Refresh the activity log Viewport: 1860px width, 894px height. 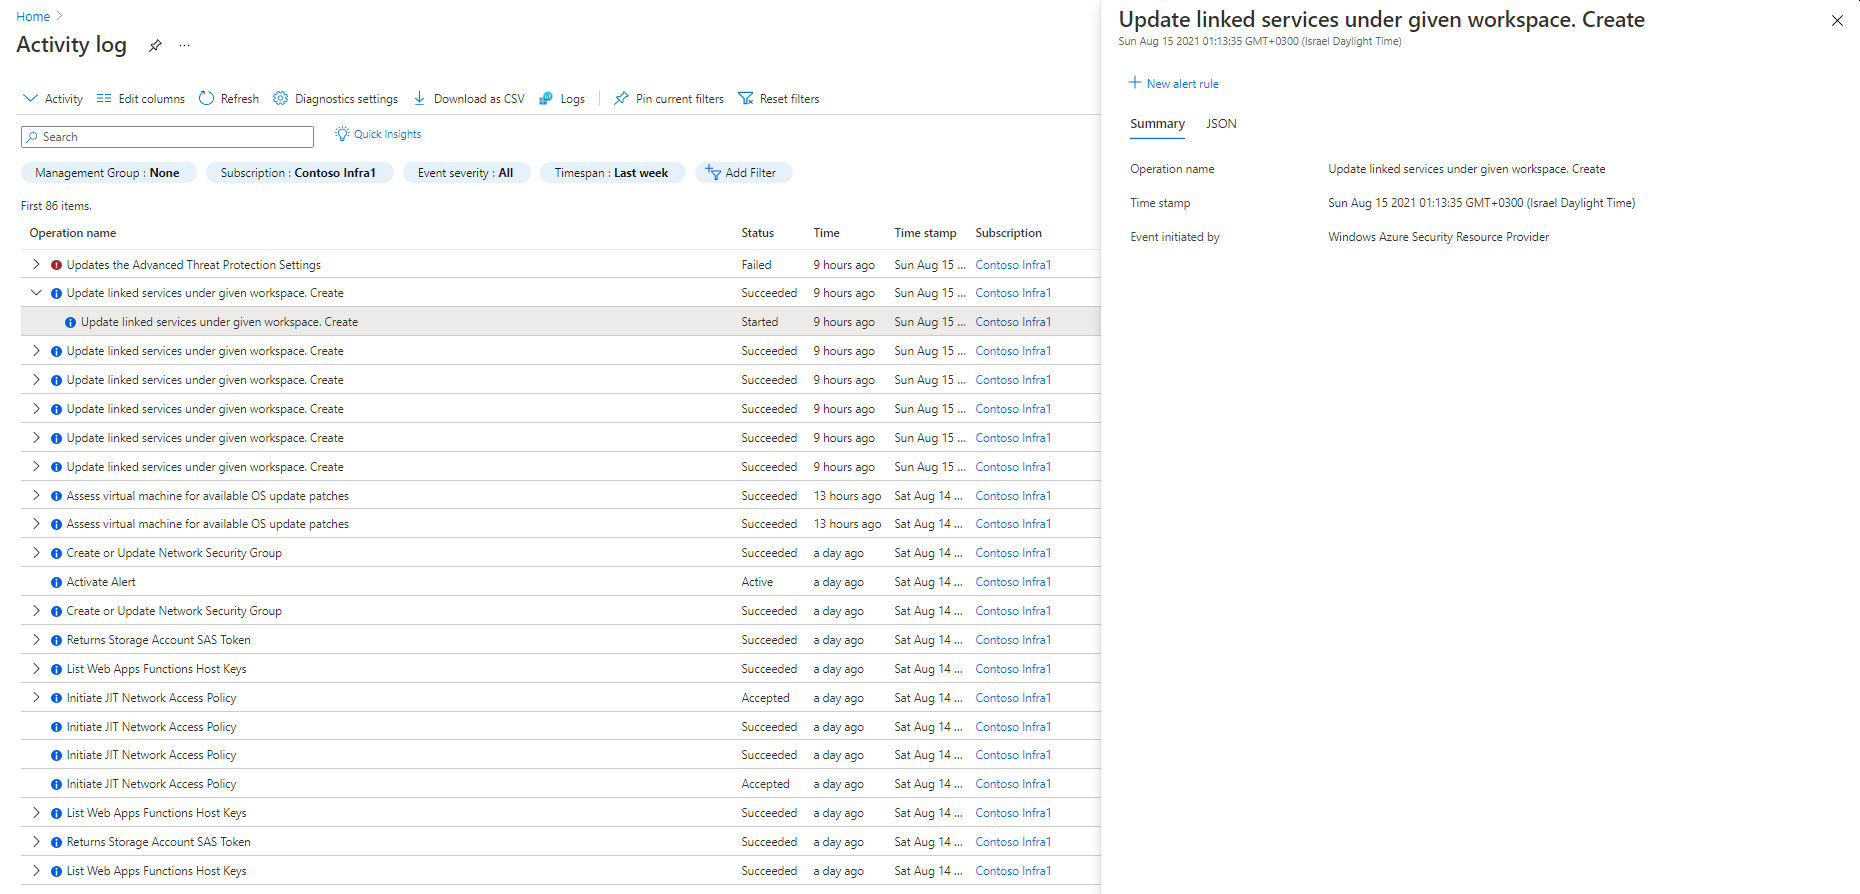click(229, 99)
